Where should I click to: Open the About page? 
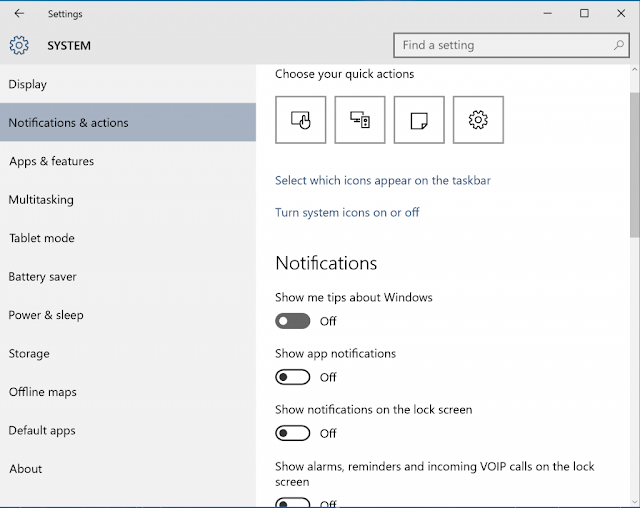tap(26, 469)
